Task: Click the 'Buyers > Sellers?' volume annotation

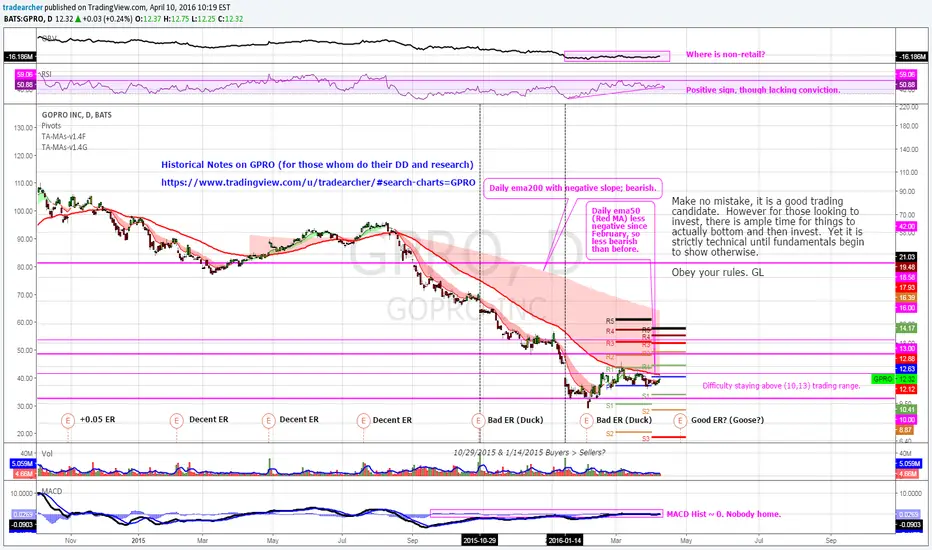Action: tap(531, 452)
